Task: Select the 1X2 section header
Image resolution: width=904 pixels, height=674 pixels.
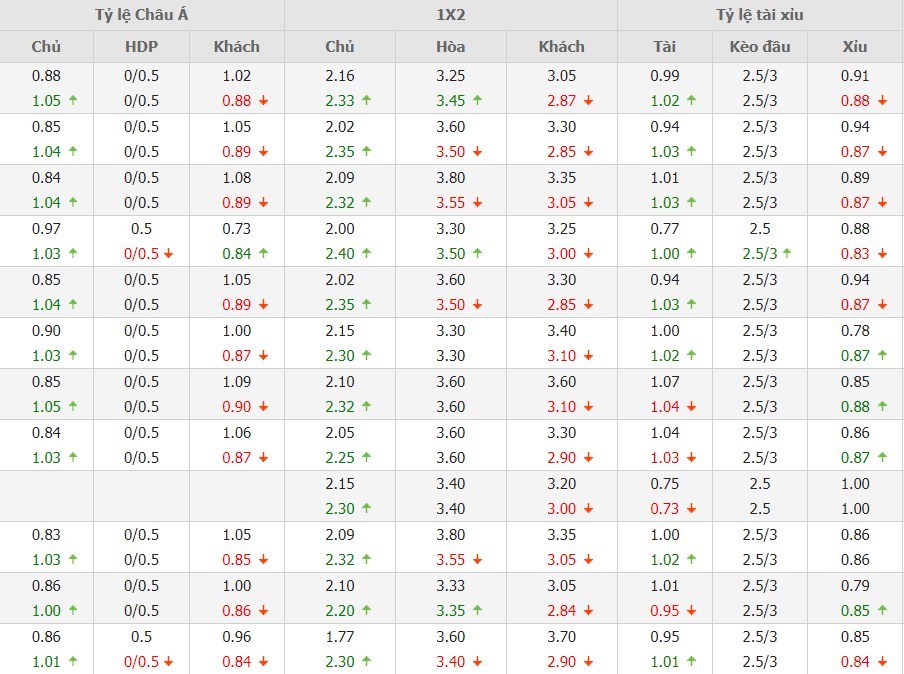Action: click(450, 15)
